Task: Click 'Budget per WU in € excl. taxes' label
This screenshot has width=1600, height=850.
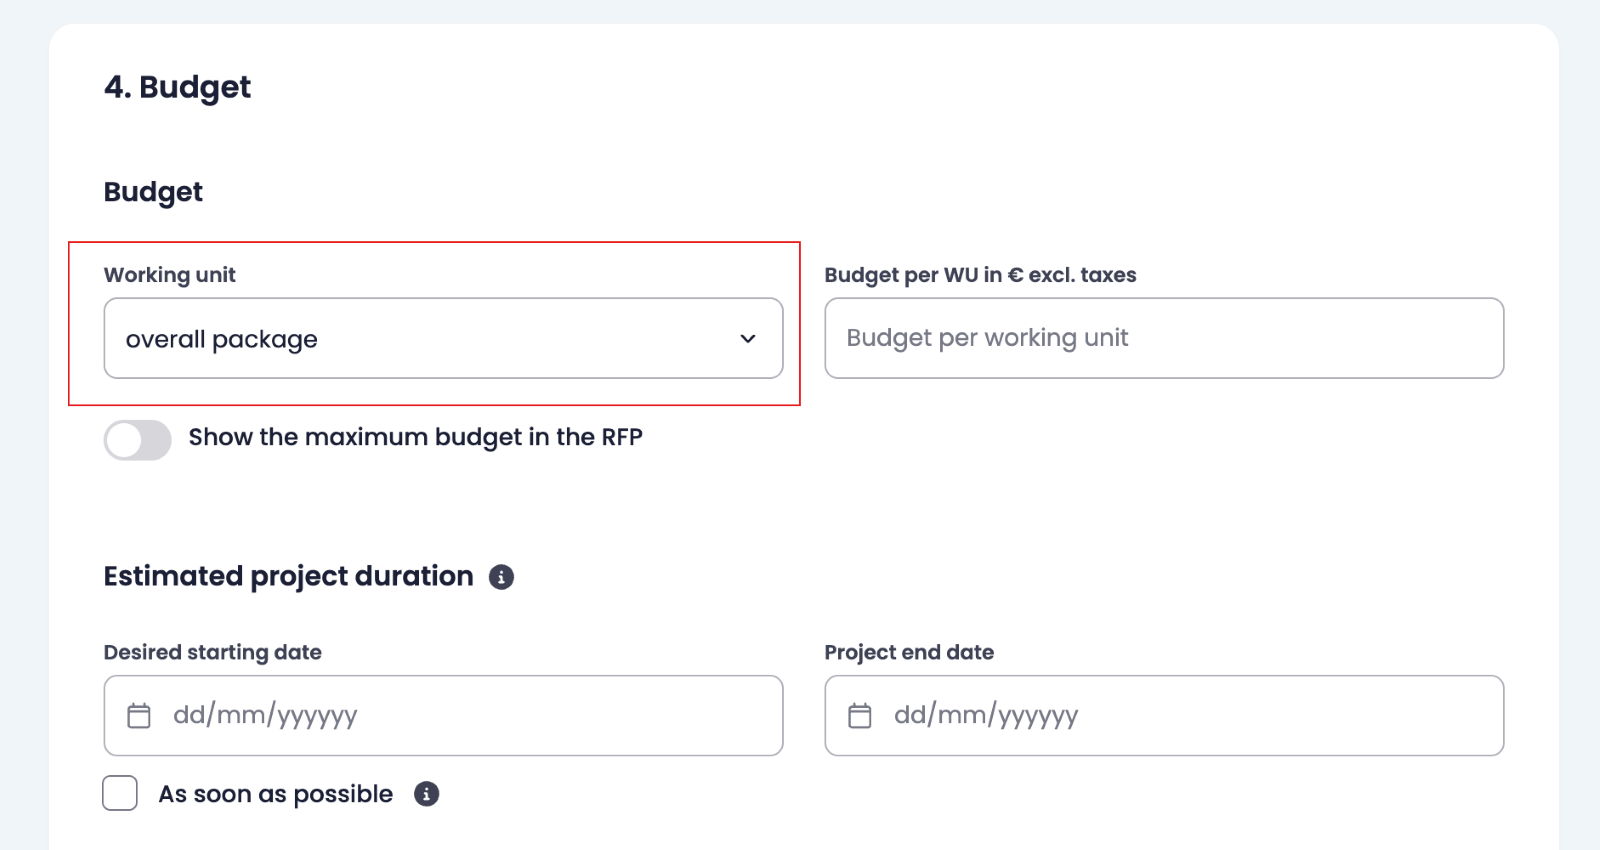Action: pos(981,275)
